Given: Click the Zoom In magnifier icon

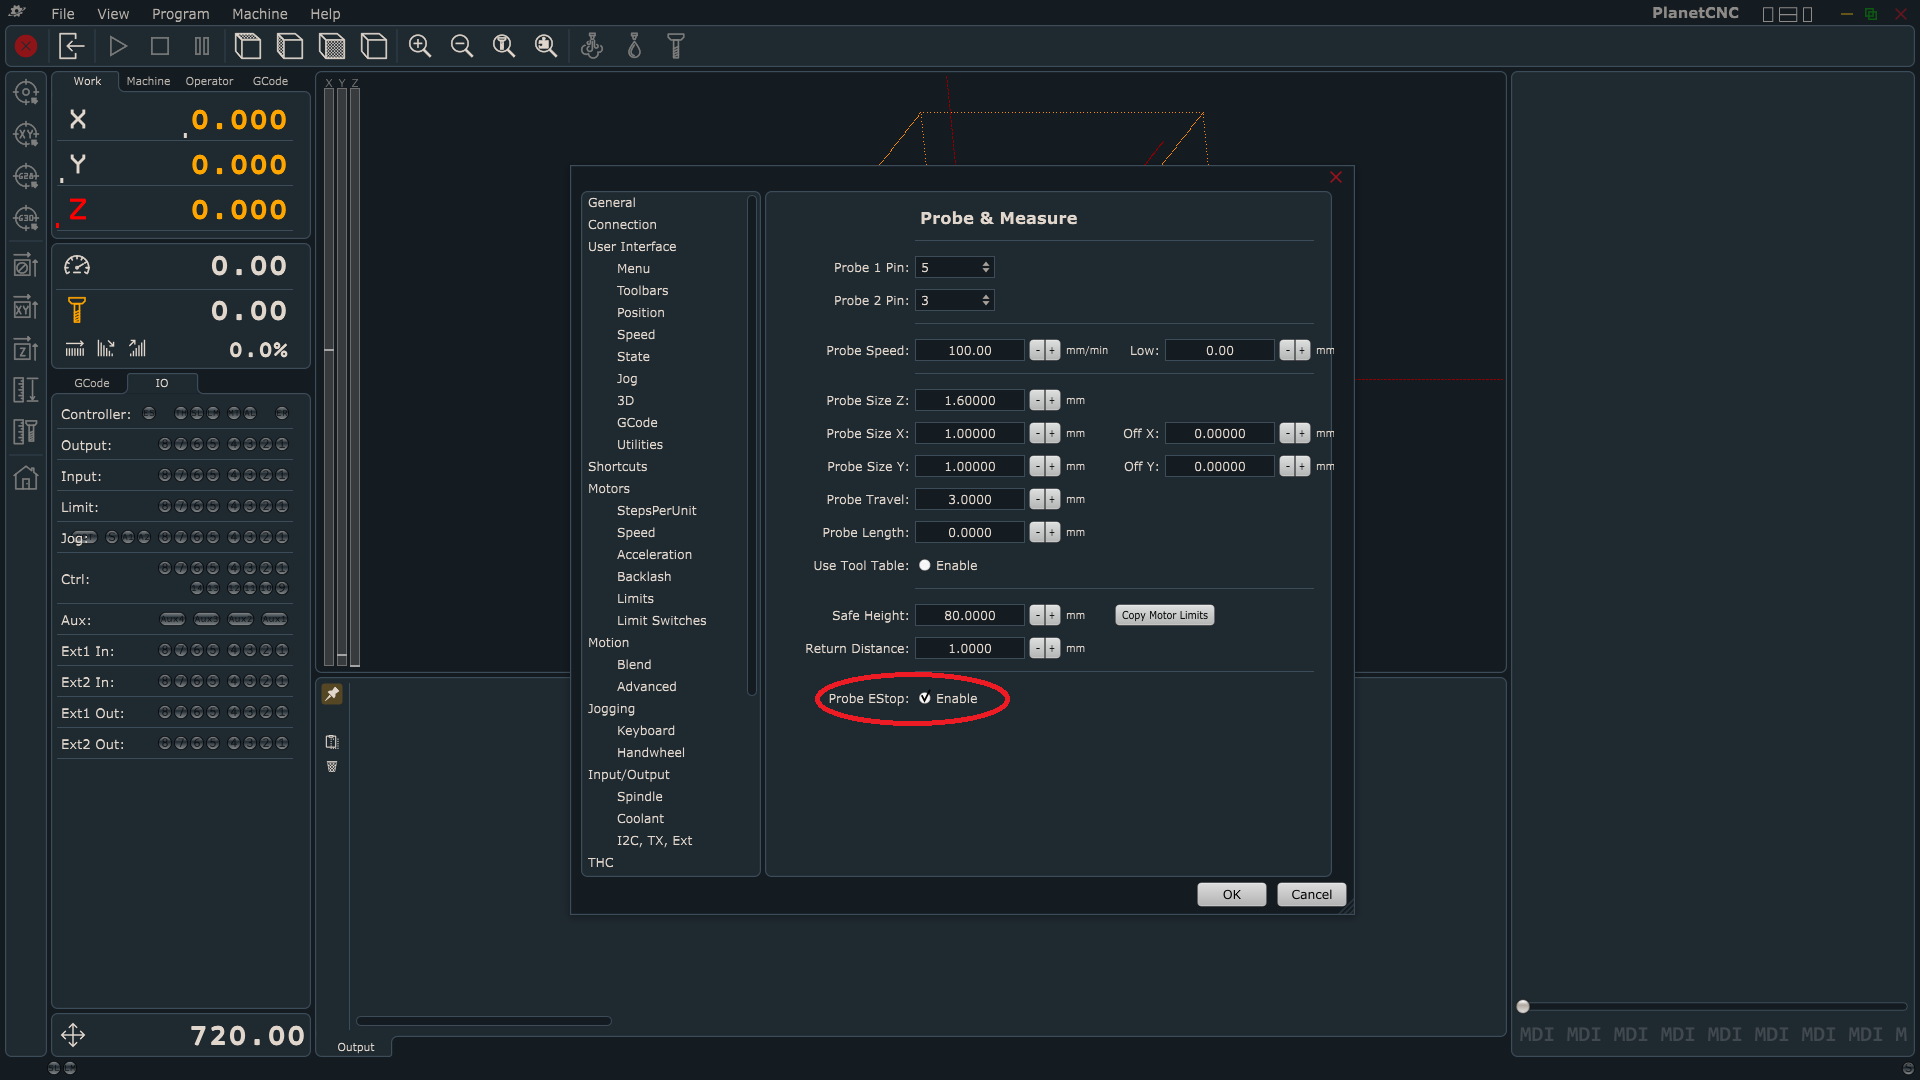Looking at the screenshot, I should (x=420, y=46).
